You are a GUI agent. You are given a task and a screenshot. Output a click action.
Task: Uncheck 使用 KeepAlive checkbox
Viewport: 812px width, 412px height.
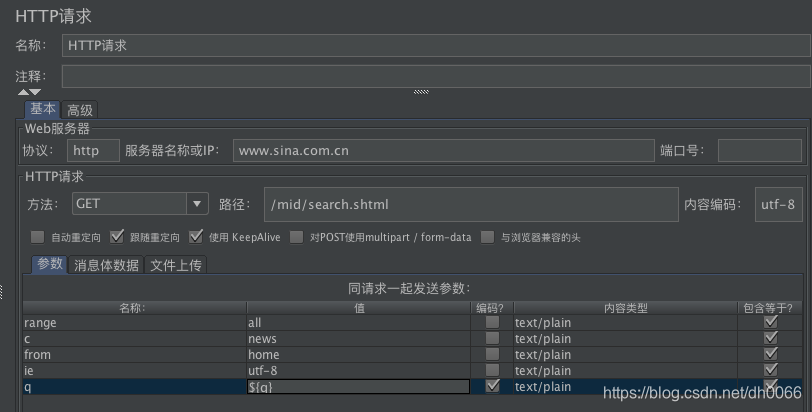point(196,237)
